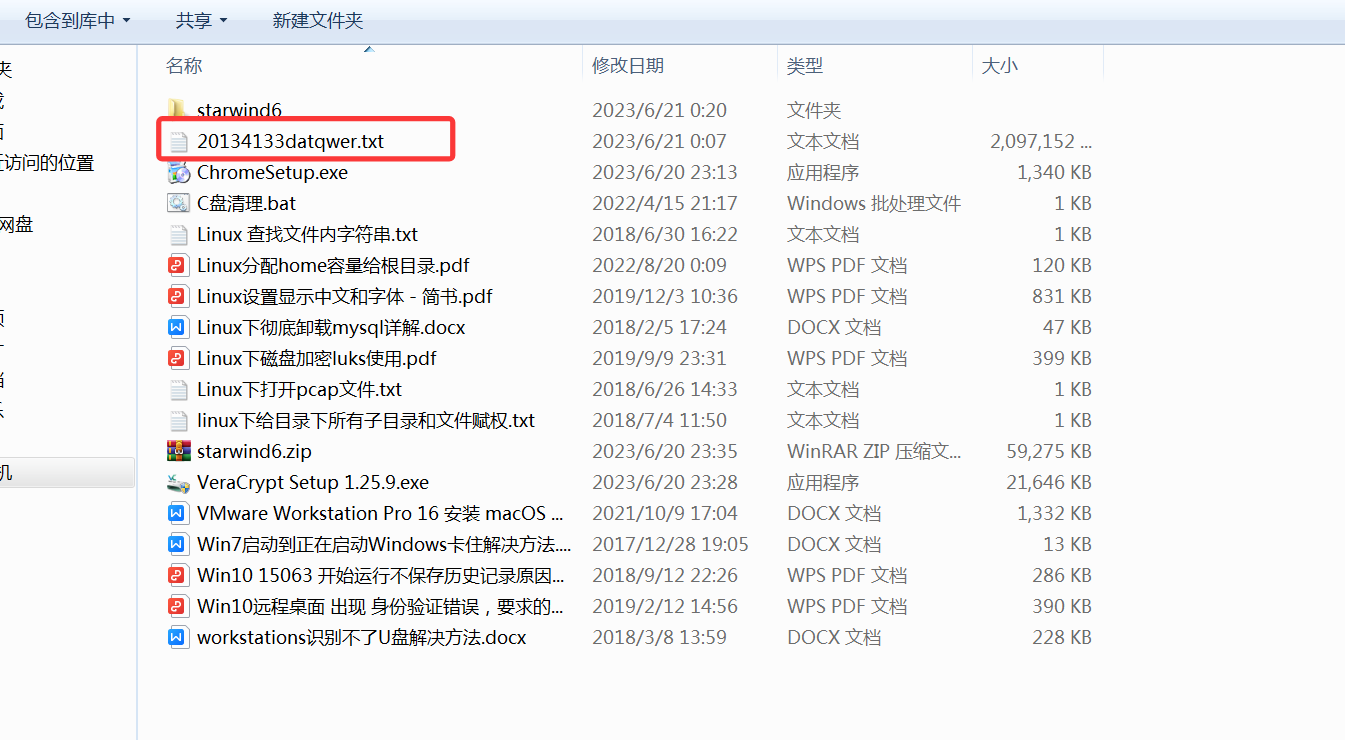Click the type text WinRAR ZIP 压缩文件

(874, 451)
